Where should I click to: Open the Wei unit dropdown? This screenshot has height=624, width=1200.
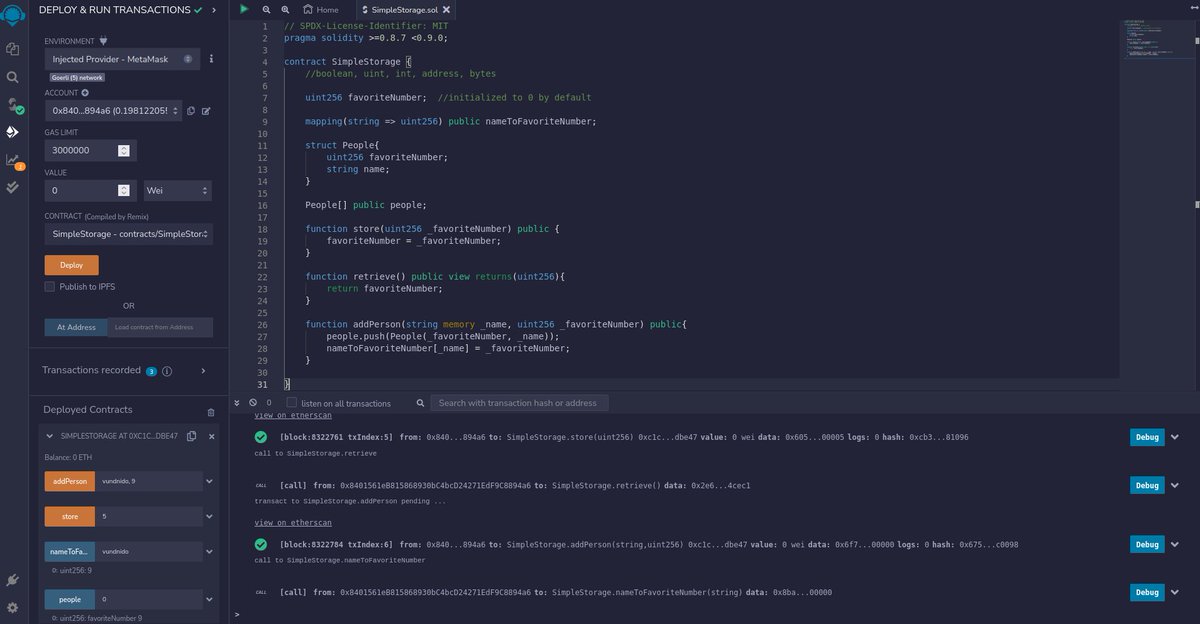tap(176, 190)
